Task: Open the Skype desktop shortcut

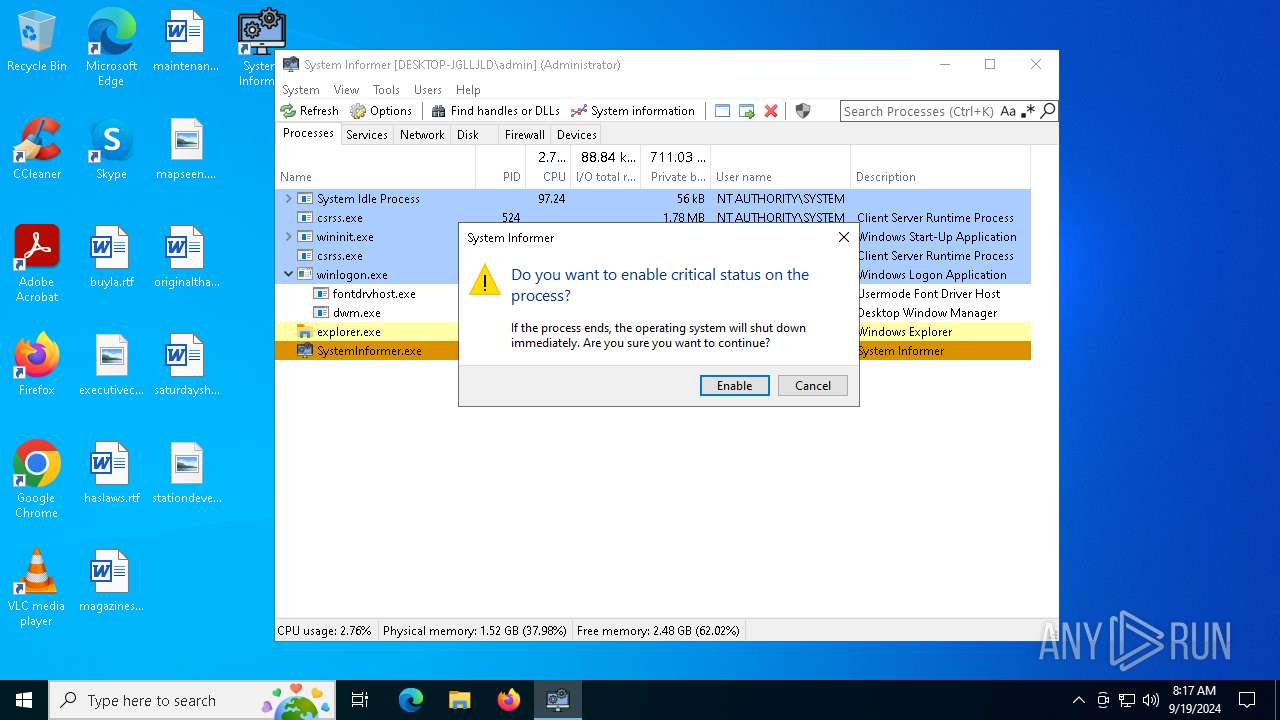Action: (x=111, y=150)
